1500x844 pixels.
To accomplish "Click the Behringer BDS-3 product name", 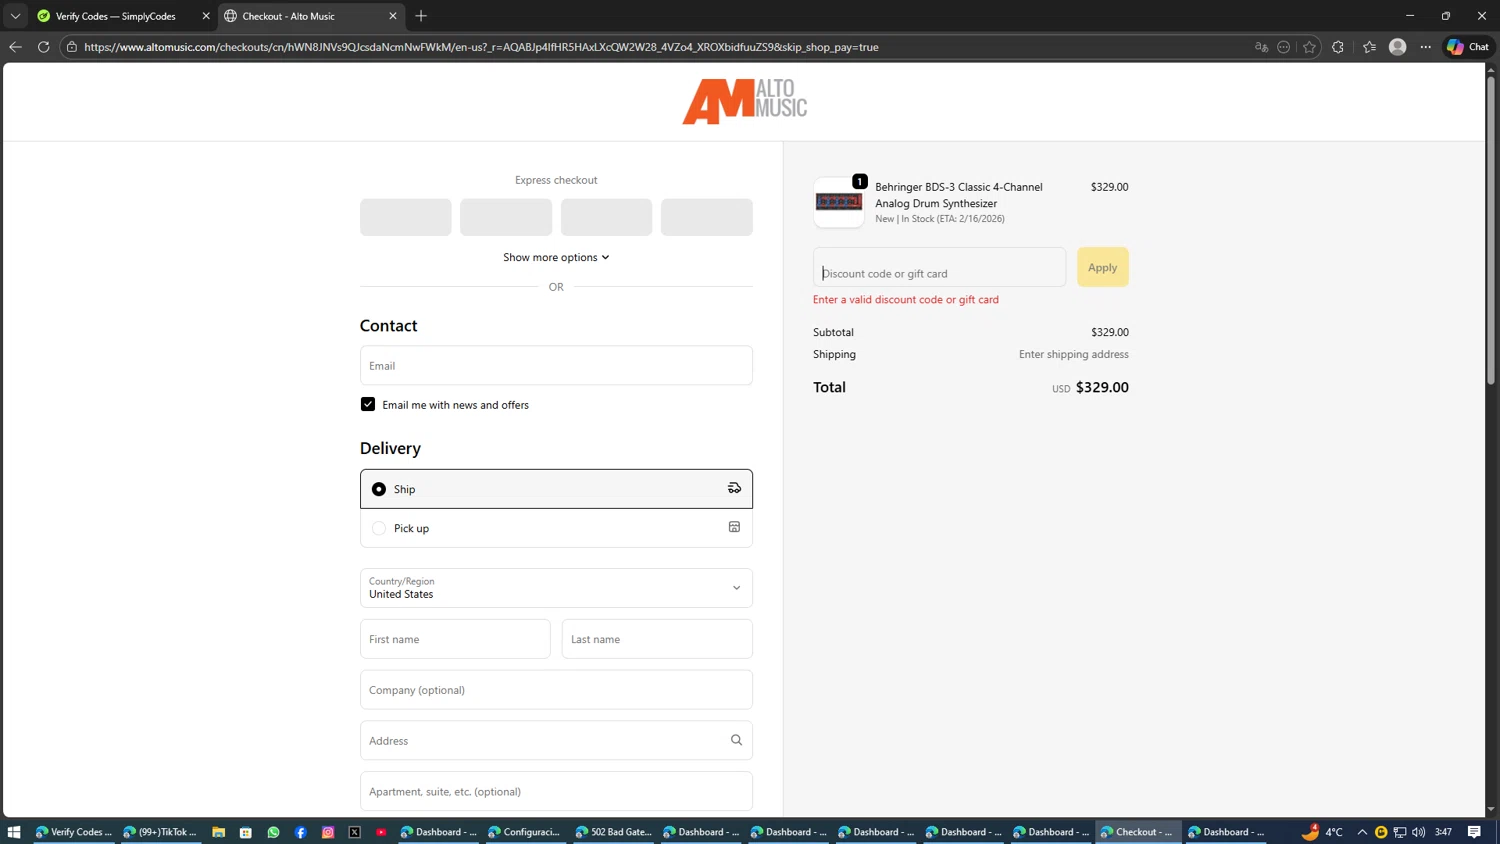I will pyautogui.click(x=958, y=195).
